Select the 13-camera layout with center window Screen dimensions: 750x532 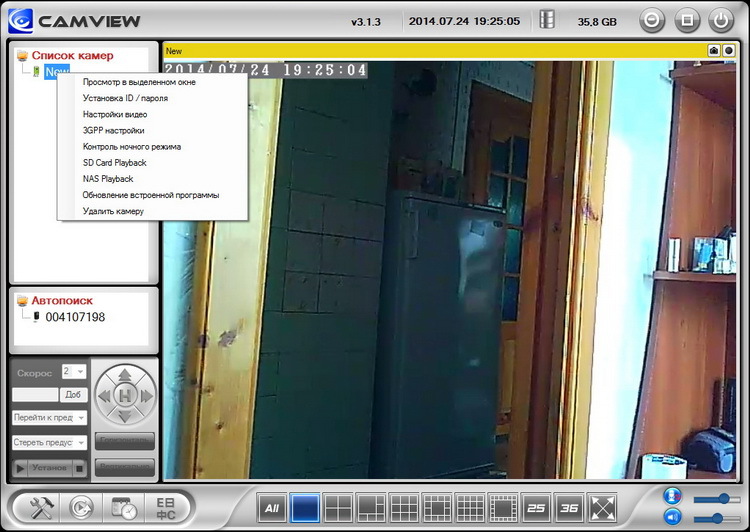click(x=437, y=508)
